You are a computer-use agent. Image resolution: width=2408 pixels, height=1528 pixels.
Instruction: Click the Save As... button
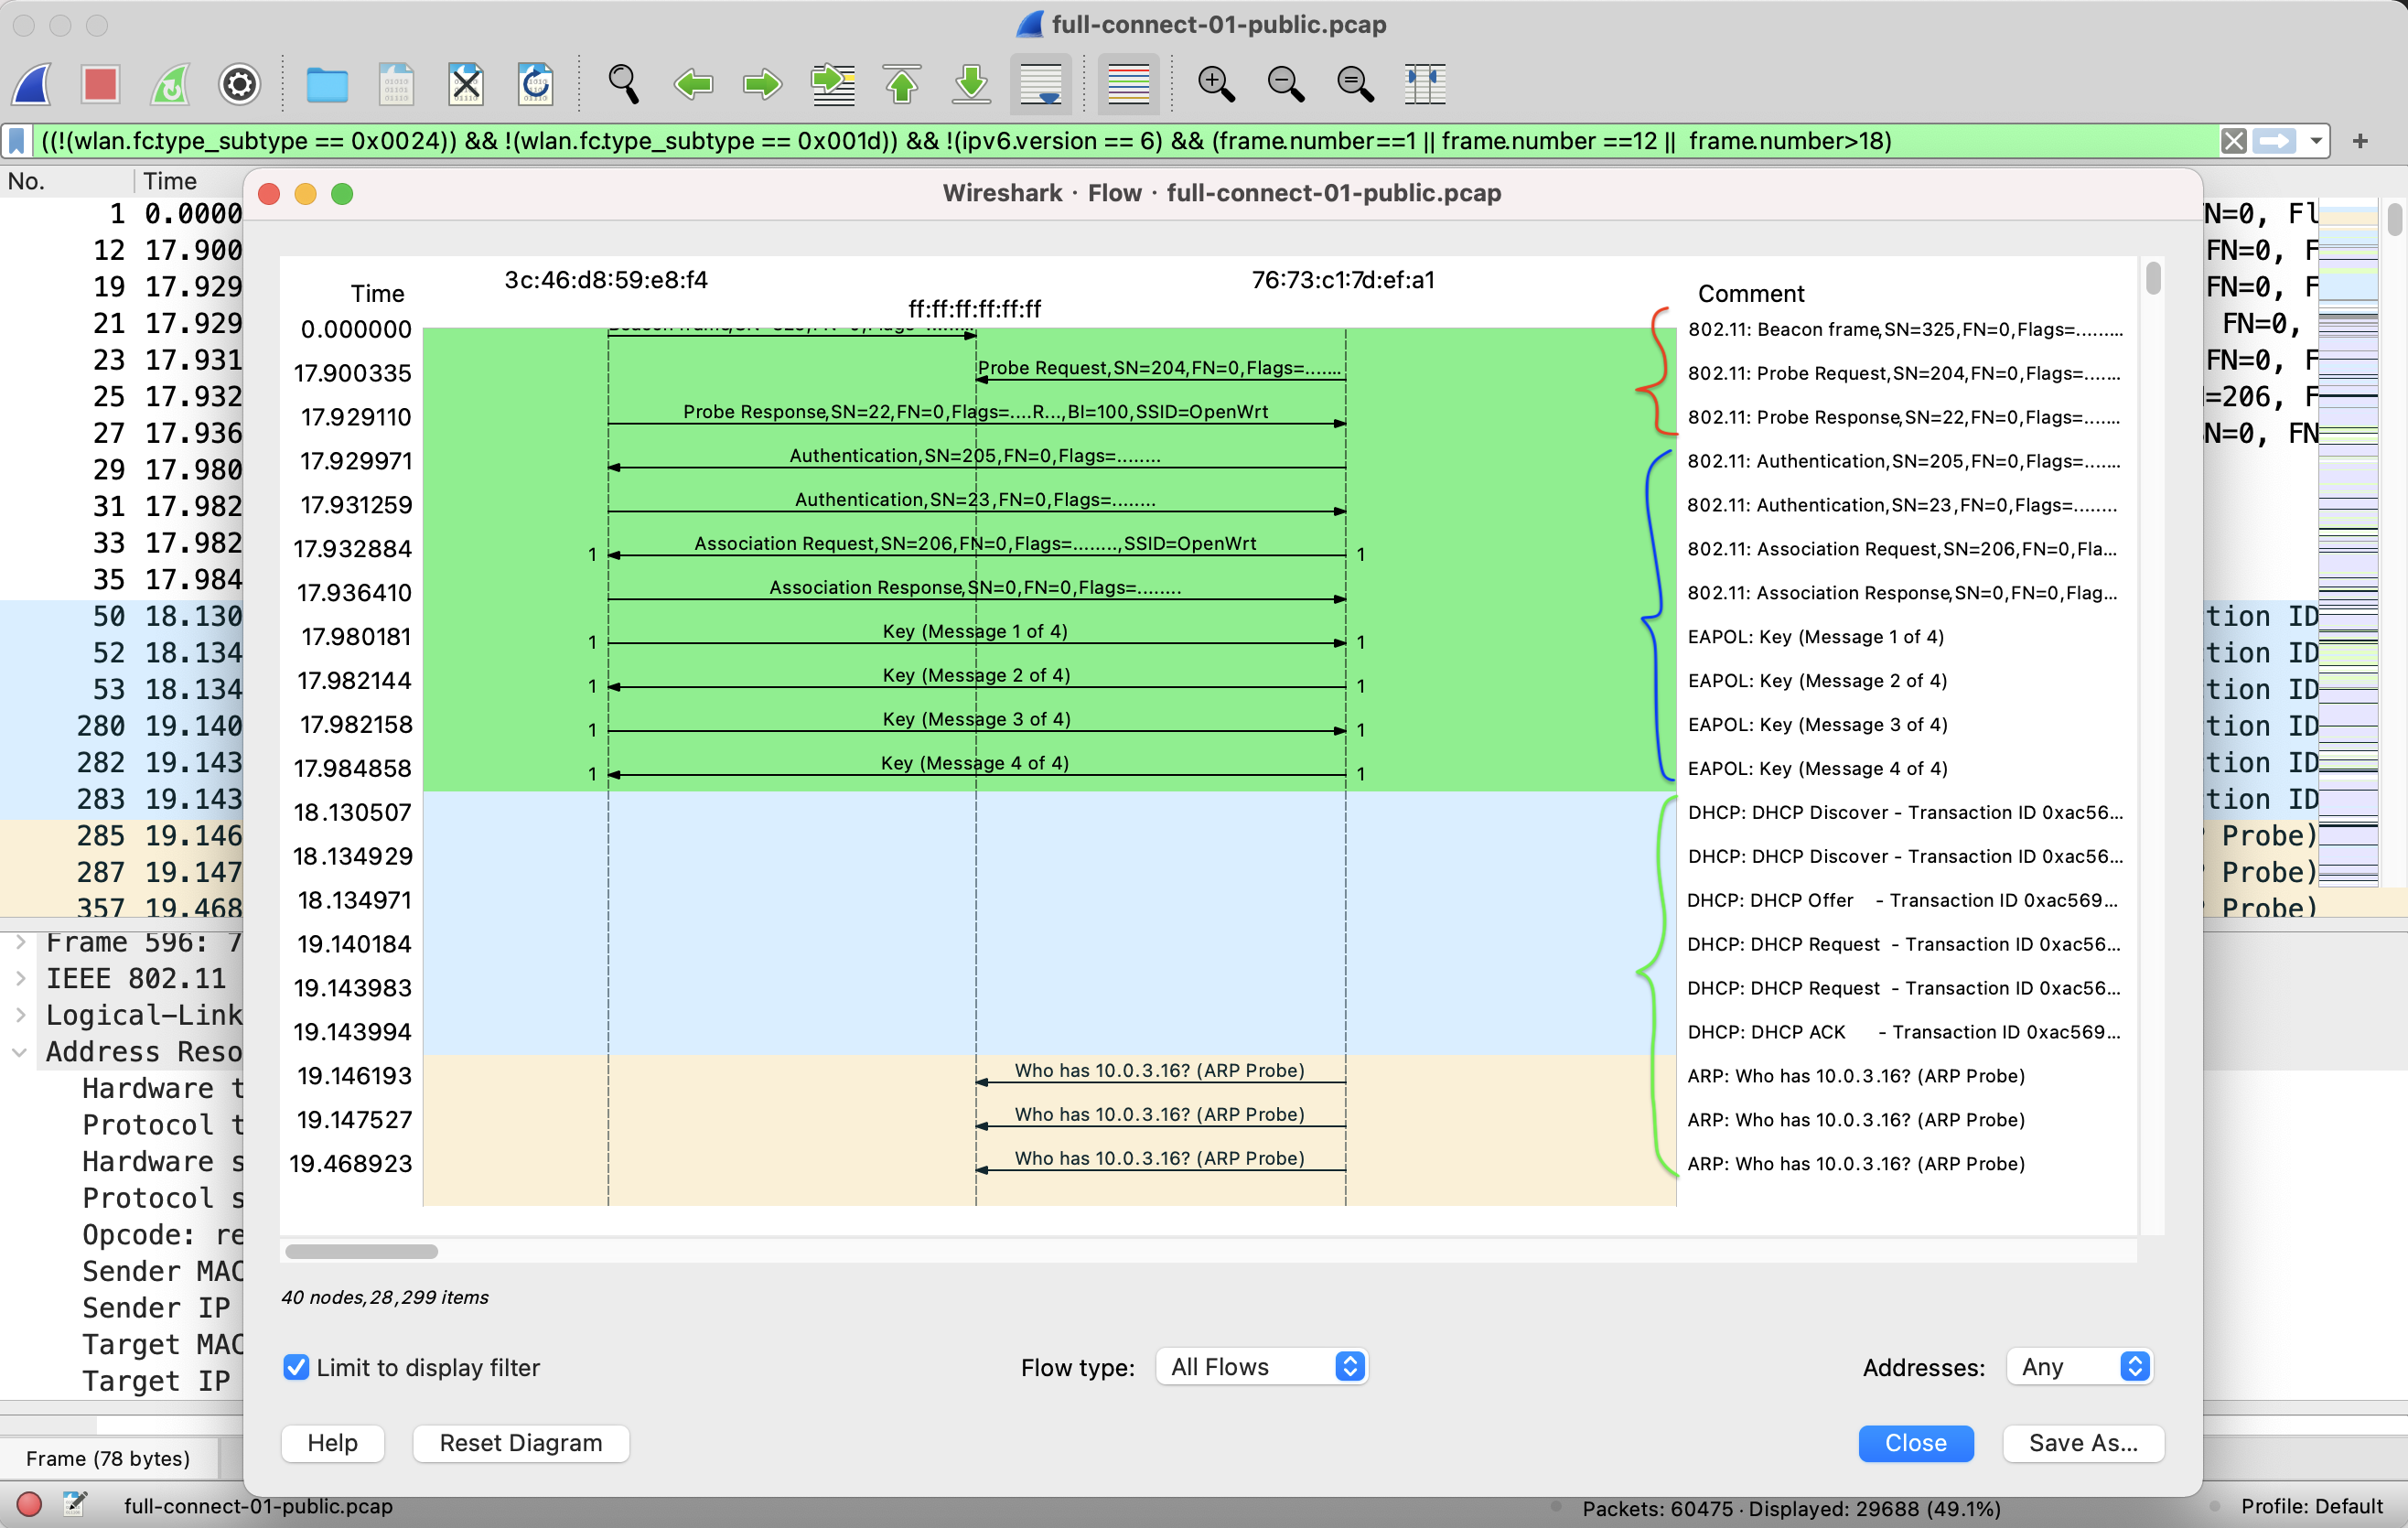click(x=2082, y=1443)
